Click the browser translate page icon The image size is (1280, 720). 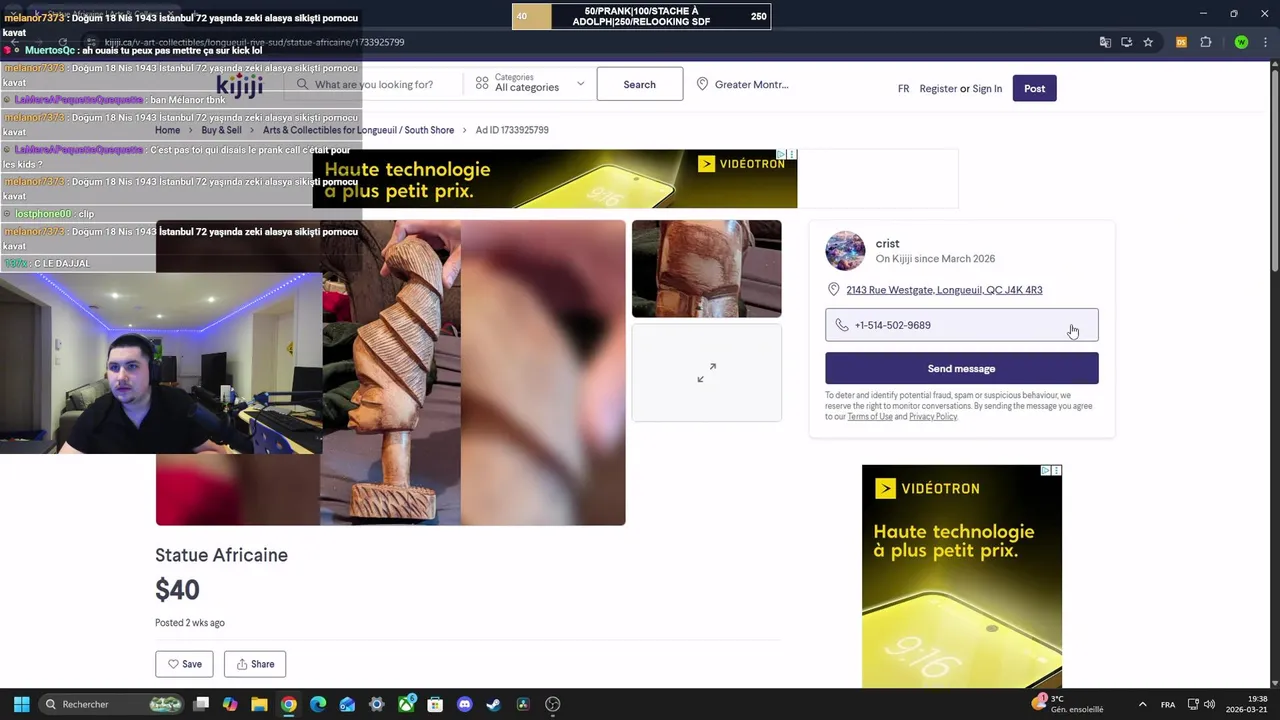(1105, 42)
